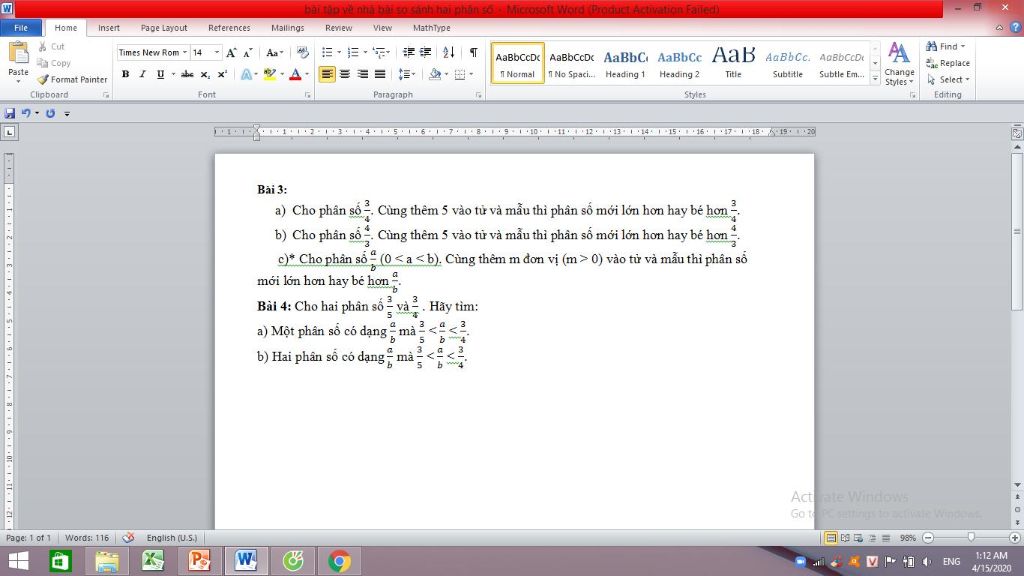
Task: Open the Windows Start button
Action: coord(18,561)
